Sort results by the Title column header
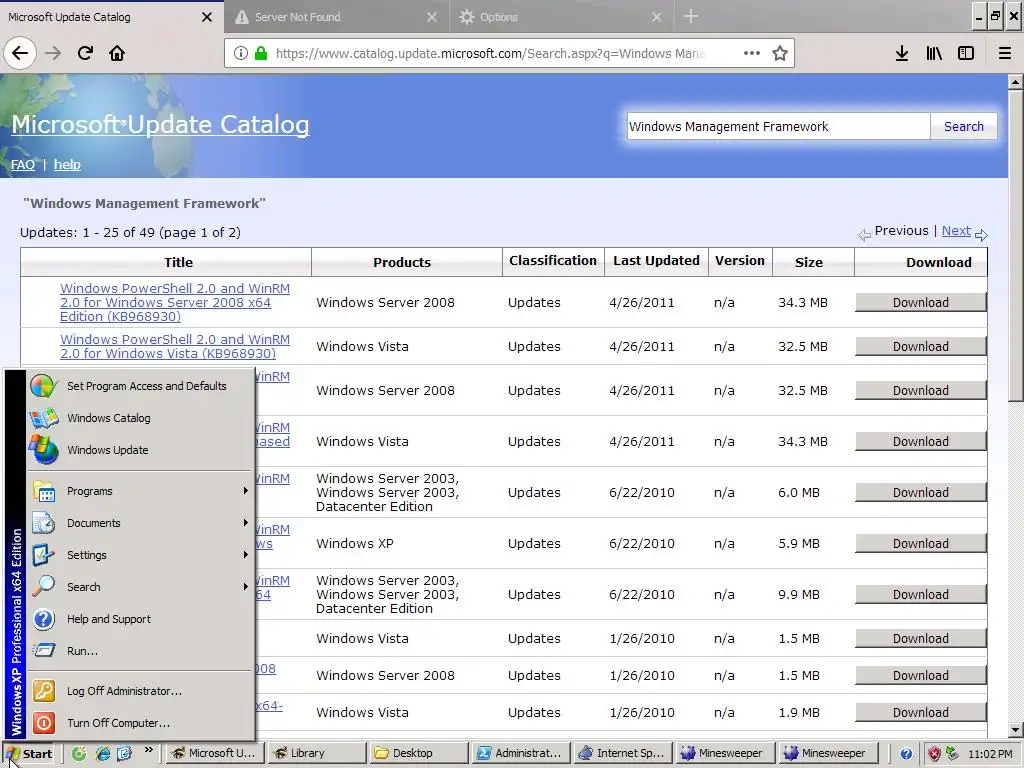 pos(178,262)
